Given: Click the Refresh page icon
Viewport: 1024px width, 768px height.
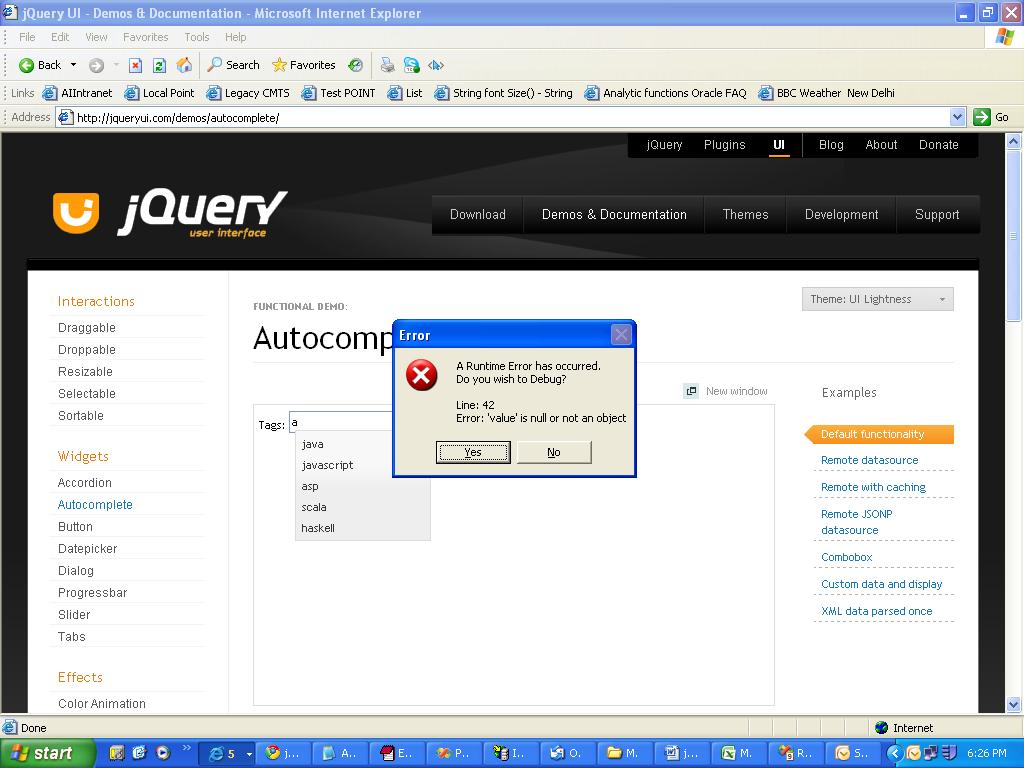Looking at the screenshot, I should click(x=159, y=65).
